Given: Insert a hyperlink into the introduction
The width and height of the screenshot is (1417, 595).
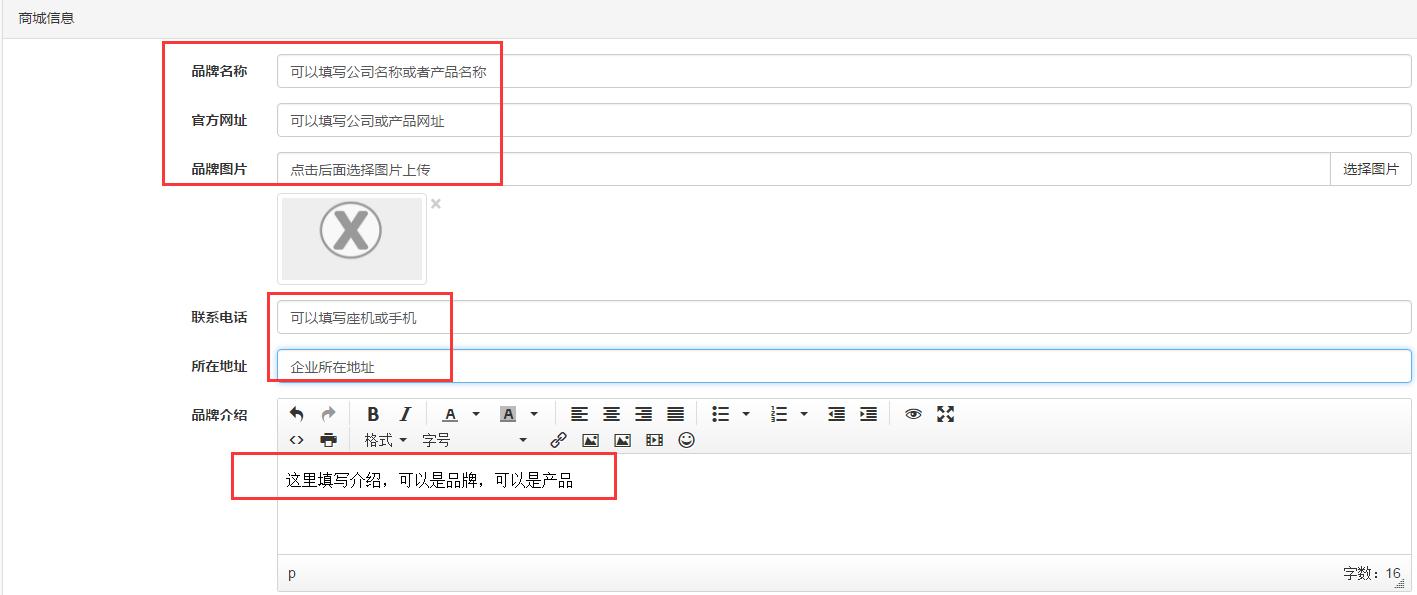Looking at the screenshot, I should (557, 441).
